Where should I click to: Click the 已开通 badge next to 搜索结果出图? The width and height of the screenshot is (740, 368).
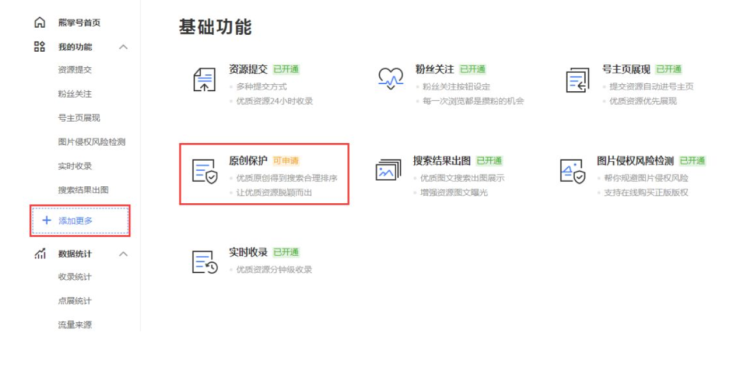pos(489,161)
